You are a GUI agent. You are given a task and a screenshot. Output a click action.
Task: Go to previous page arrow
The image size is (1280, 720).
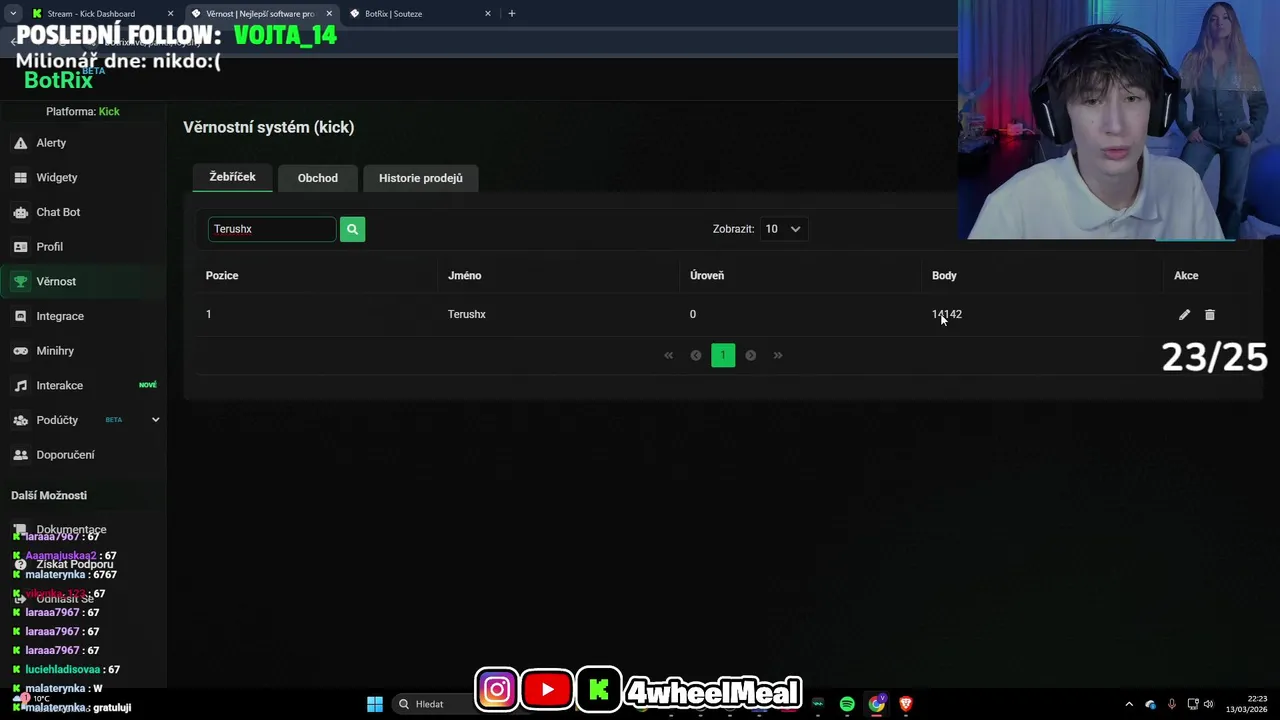(696, 355)
